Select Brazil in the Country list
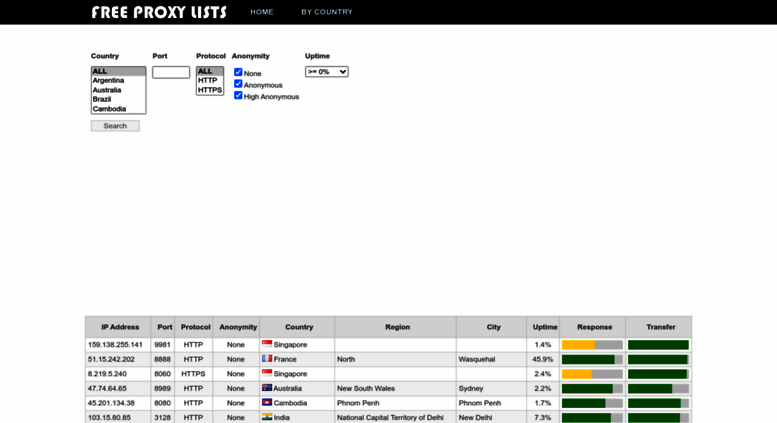The width and height of the screenshot is (777, 423). [118, 99]
